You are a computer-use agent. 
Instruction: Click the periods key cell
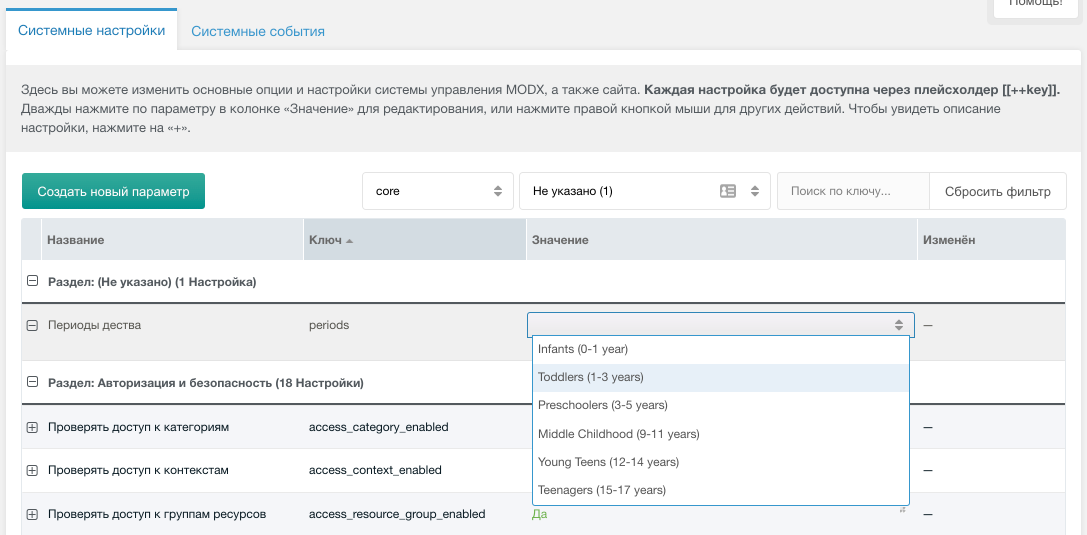(x=329, y=325)
